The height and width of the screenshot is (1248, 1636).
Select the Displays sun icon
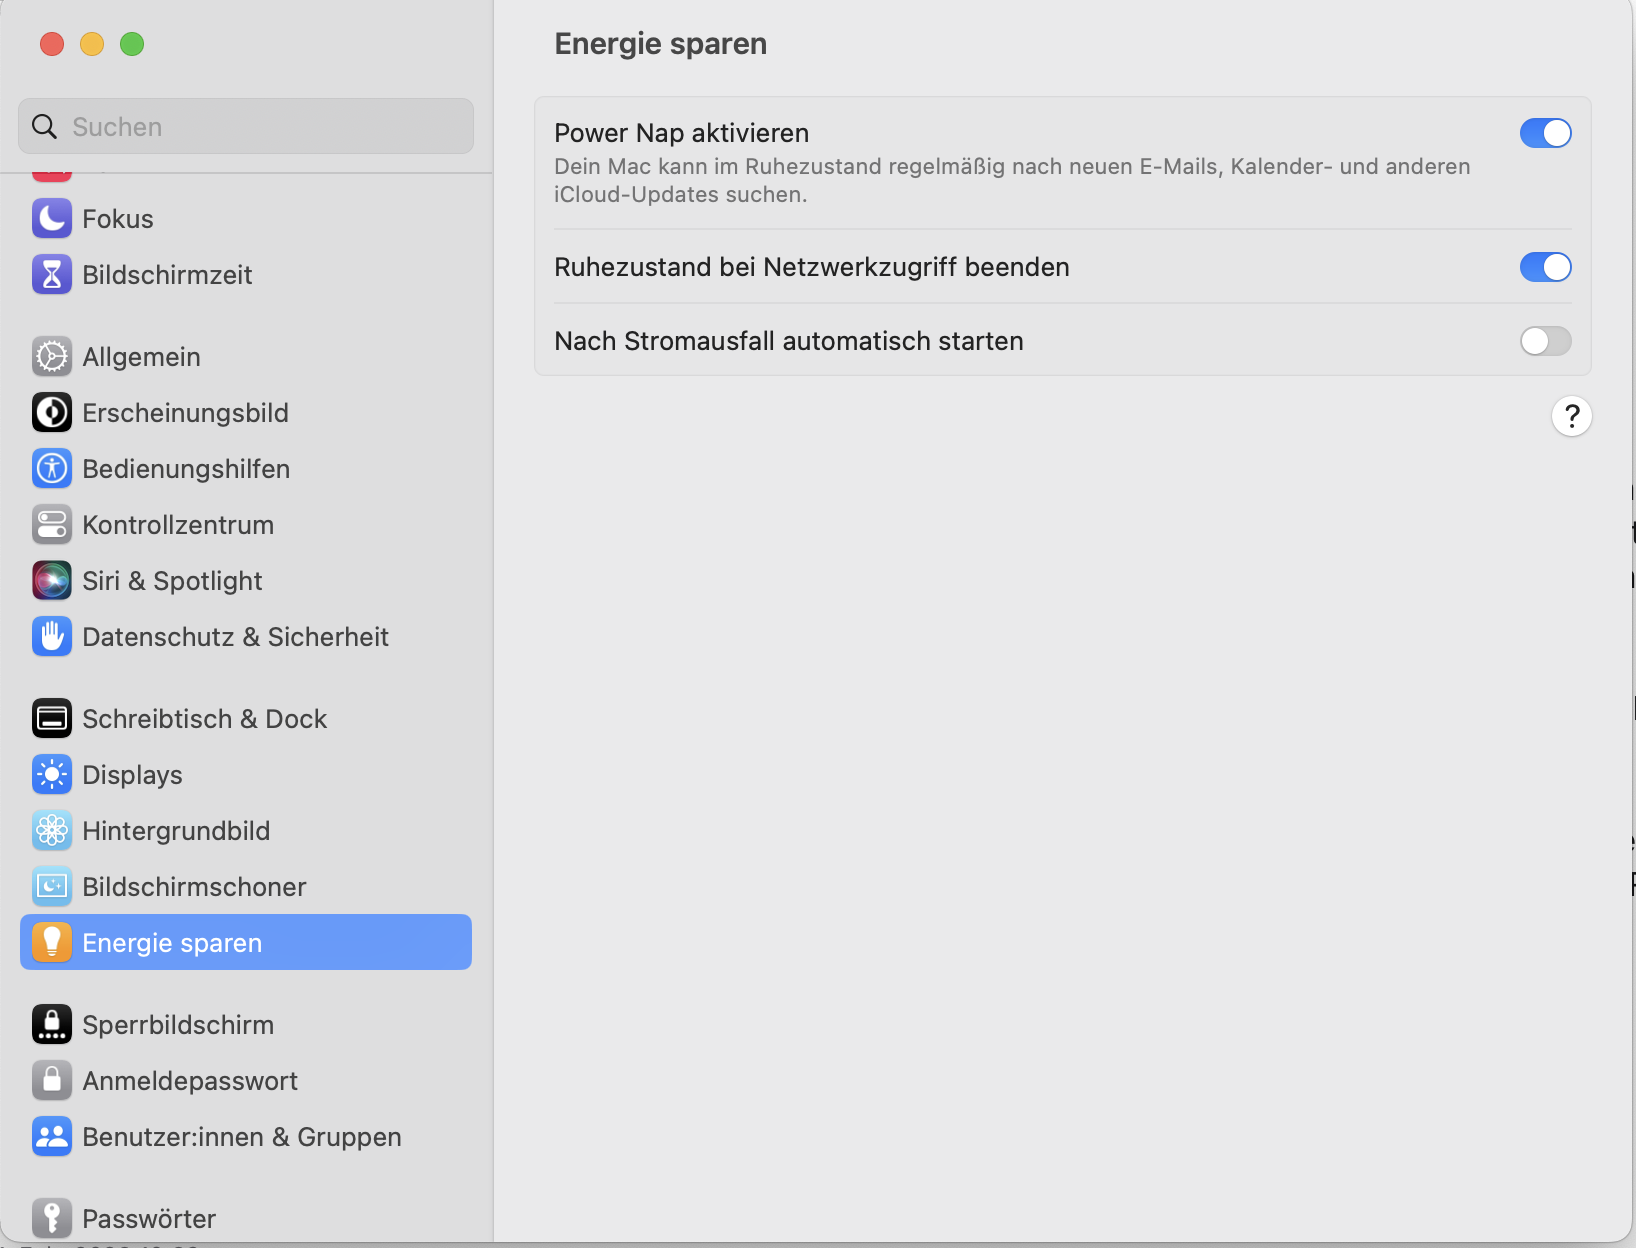(52, 775)
